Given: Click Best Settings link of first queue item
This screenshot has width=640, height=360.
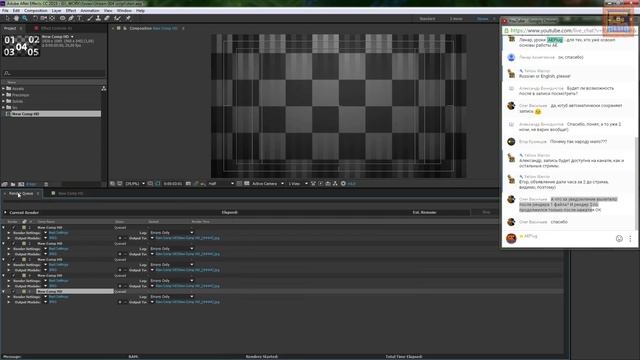Looking at the screenshot, I should [58, 233].
